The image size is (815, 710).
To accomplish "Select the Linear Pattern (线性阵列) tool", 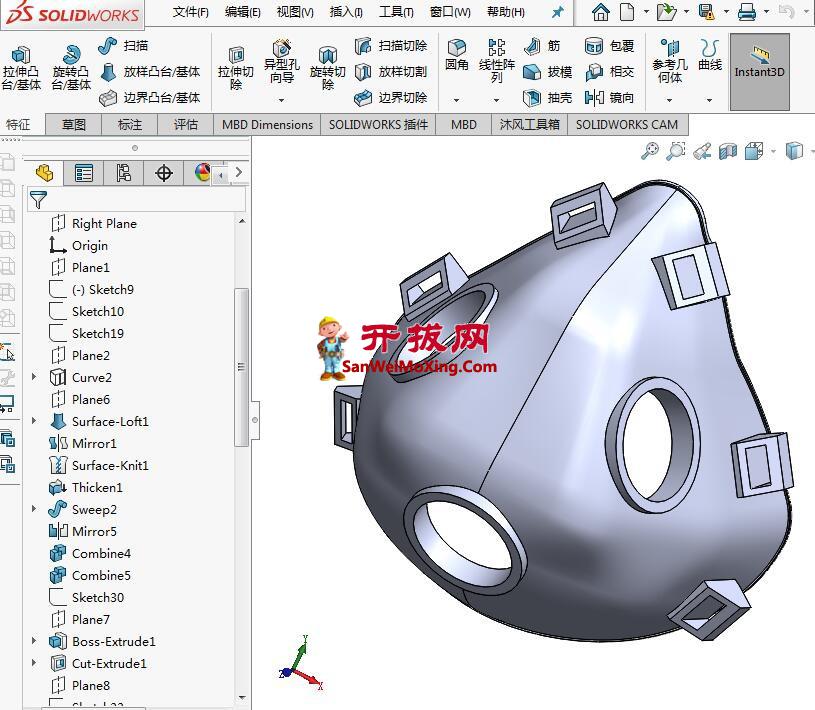I will click(x=497, y=61).
